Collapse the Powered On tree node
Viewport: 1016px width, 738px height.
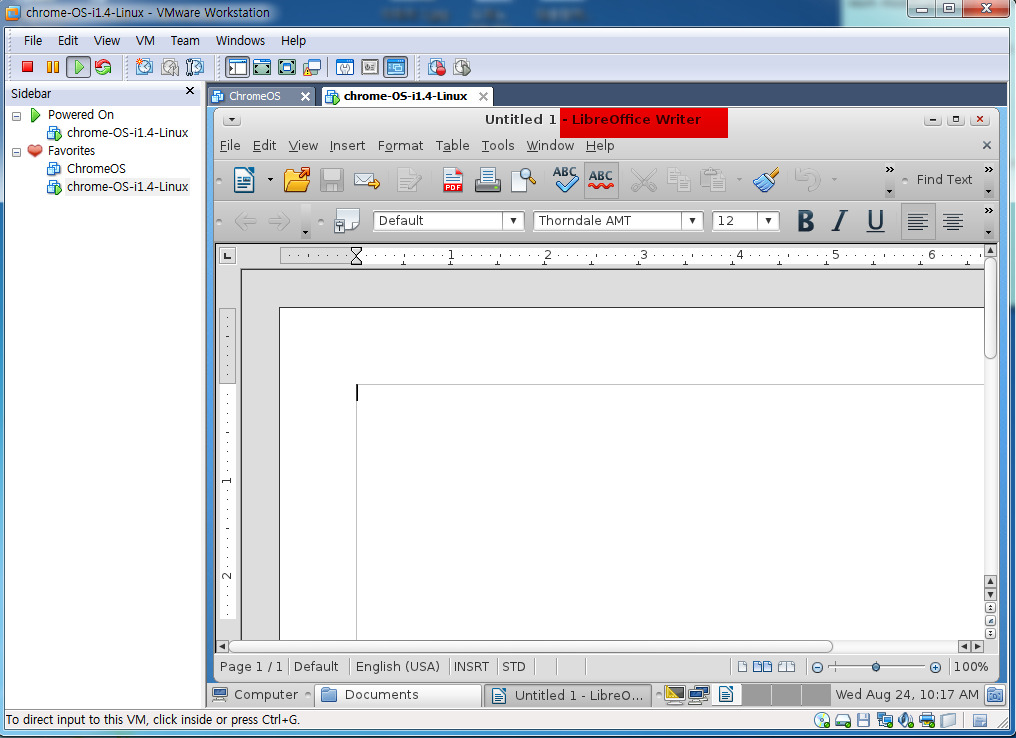click(x=17, y=115)
